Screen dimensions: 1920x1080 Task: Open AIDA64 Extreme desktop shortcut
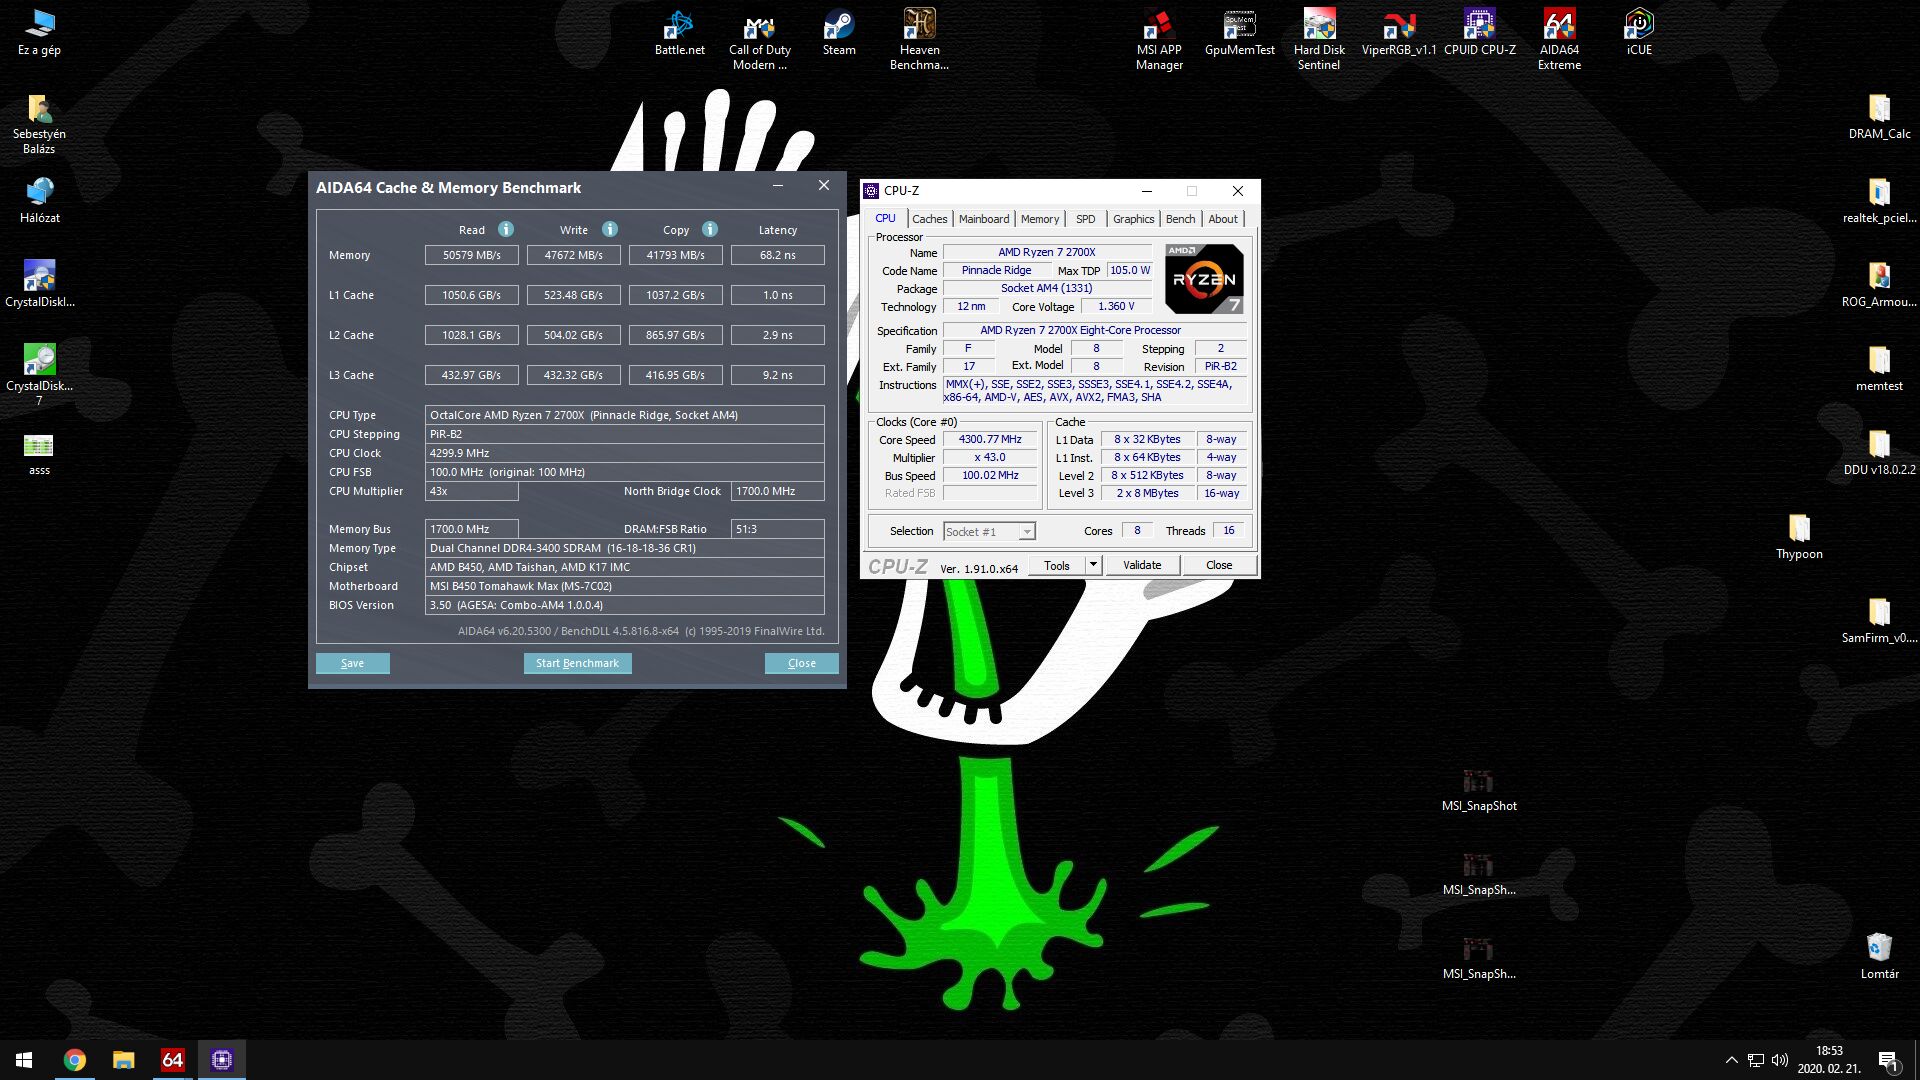[1559, 40]
